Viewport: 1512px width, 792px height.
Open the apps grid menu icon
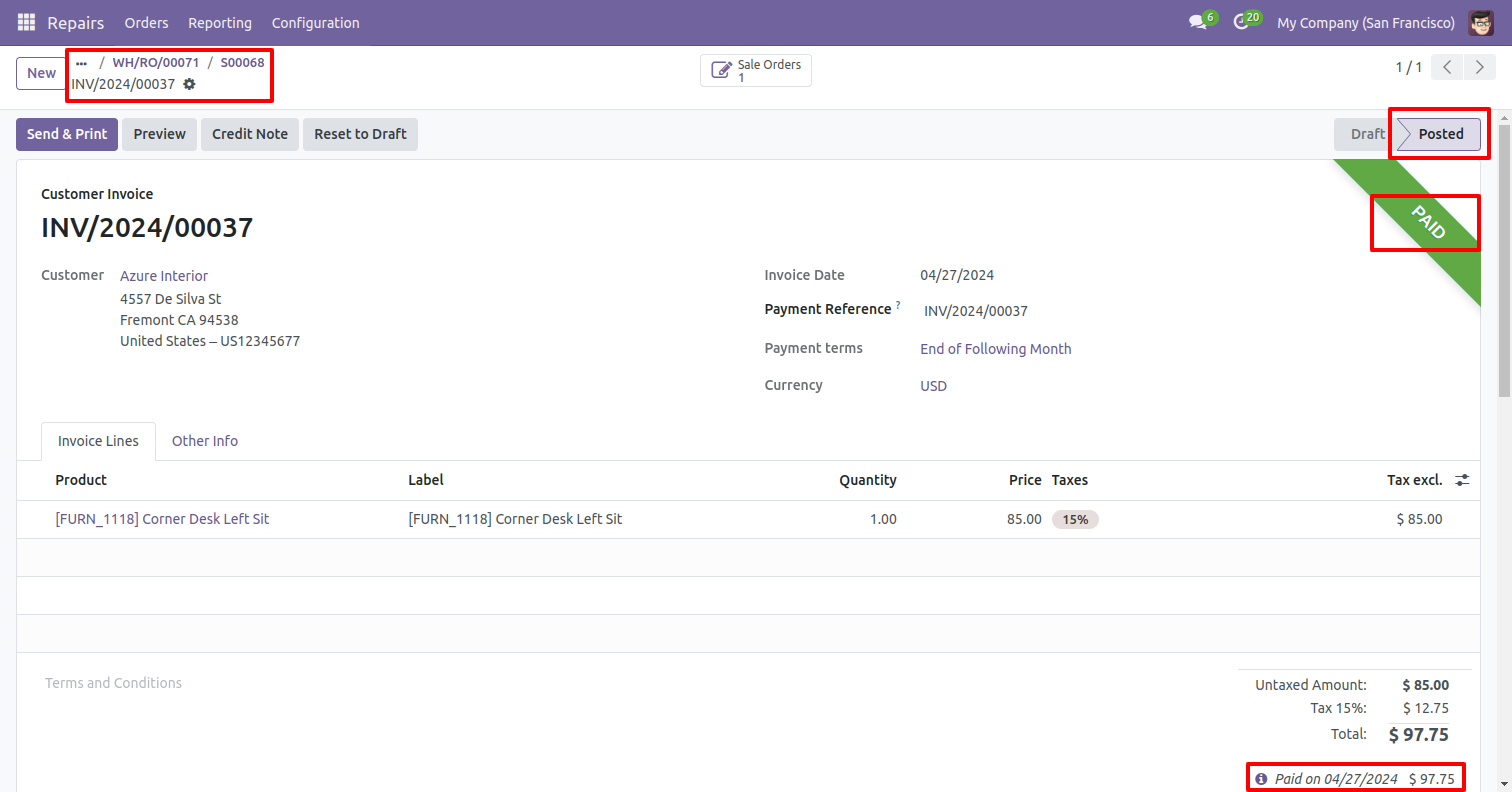click(x=26, y=22)
